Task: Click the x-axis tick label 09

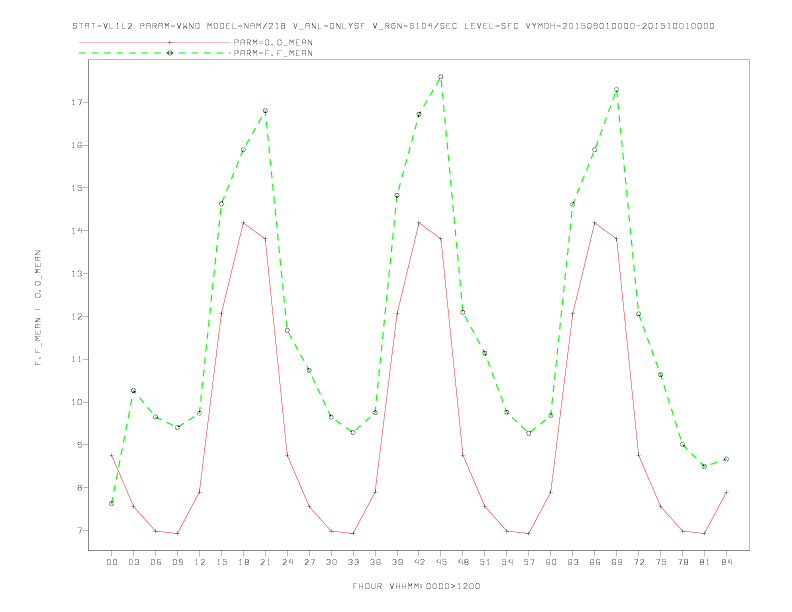Action: (177, 562)
